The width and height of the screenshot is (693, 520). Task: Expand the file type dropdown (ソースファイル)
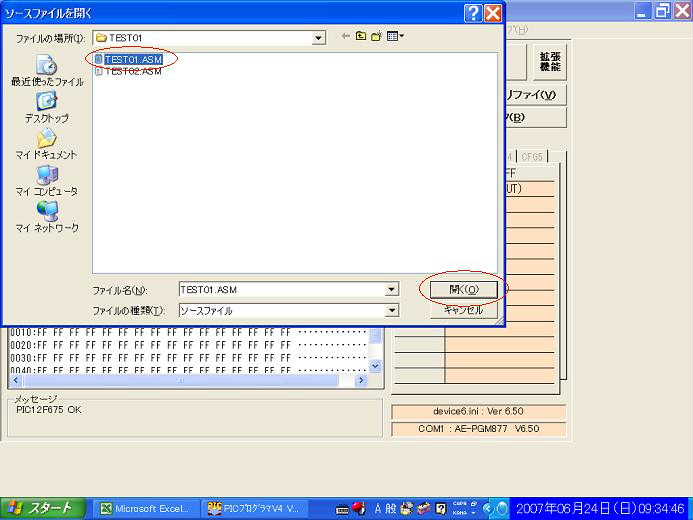pyautogui.click(x=392, y=311)
